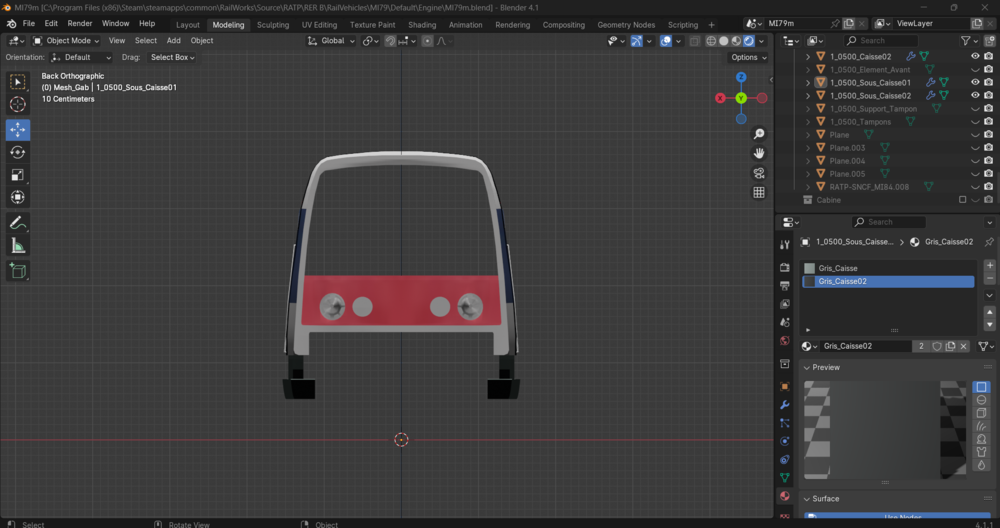
Task: Click the Options button in the viewport
Action: click(x=749, y=57)
